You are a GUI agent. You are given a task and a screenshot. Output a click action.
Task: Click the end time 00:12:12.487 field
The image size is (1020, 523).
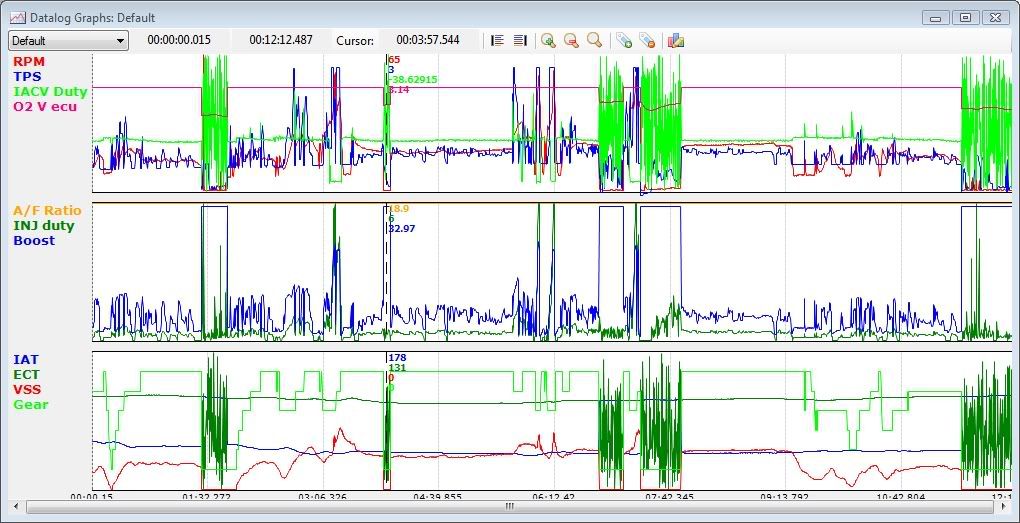(x=281, y=40)
